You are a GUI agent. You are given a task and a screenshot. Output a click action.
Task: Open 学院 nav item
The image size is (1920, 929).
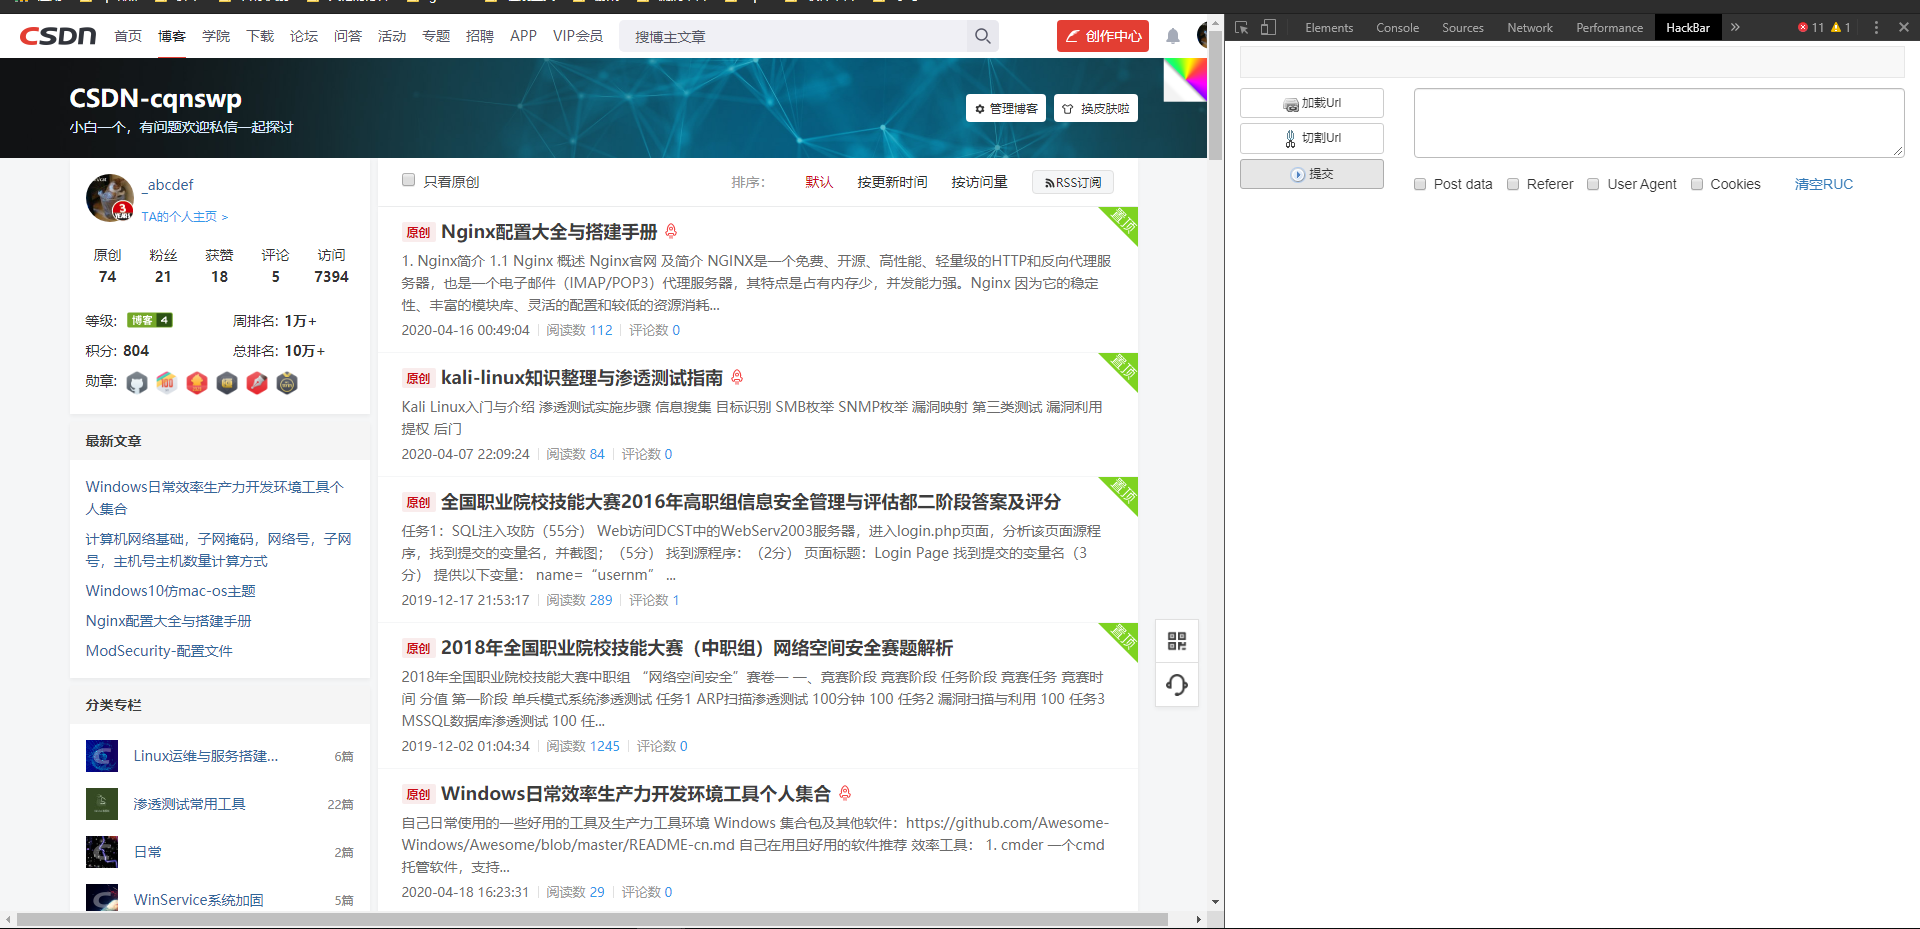pyautogui.click(x=216, y=36)
